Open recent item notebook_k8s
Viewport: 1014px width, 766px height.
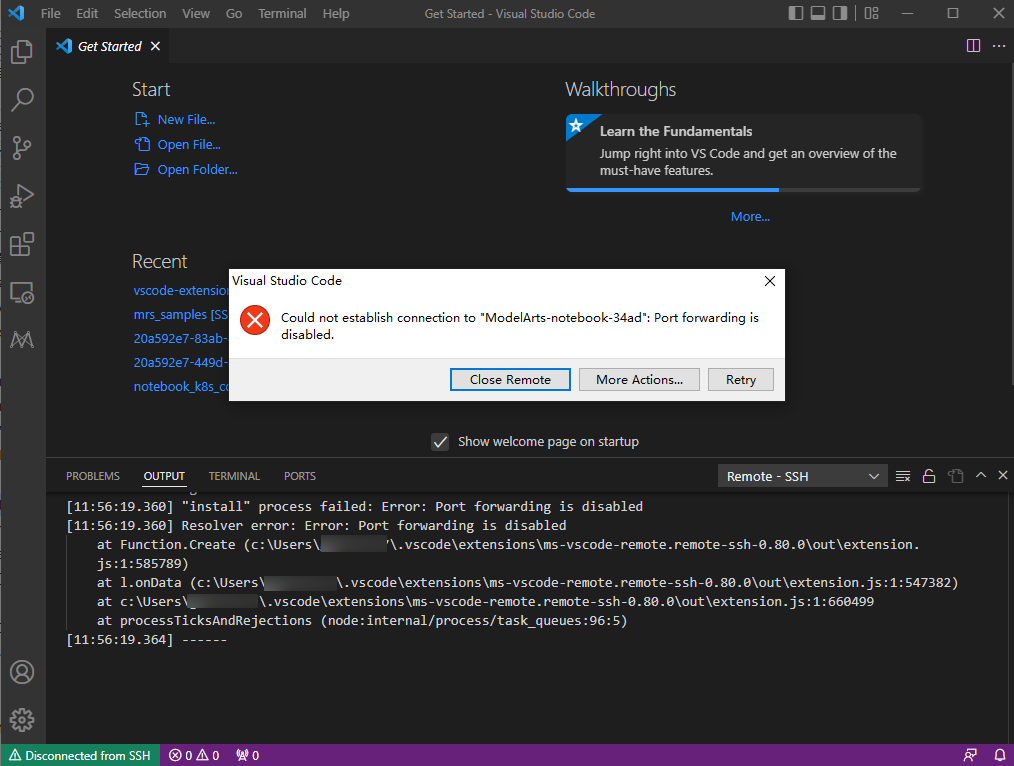[180, 387]
